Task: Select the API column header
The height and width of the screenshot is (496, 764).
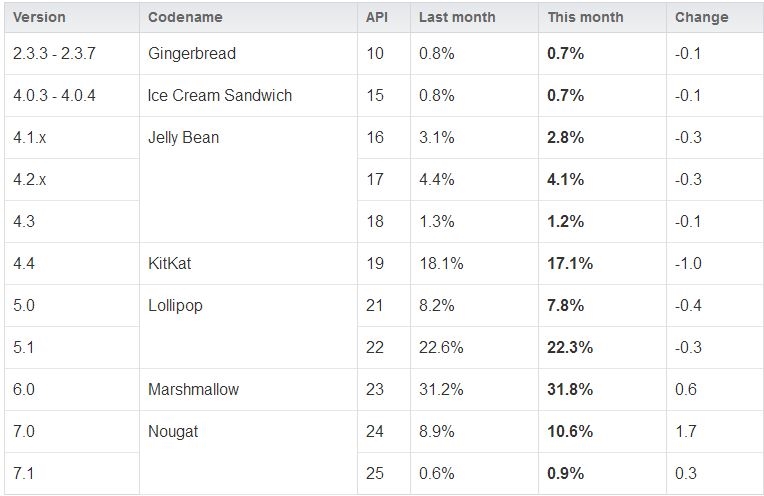Action: pos(378,17)
